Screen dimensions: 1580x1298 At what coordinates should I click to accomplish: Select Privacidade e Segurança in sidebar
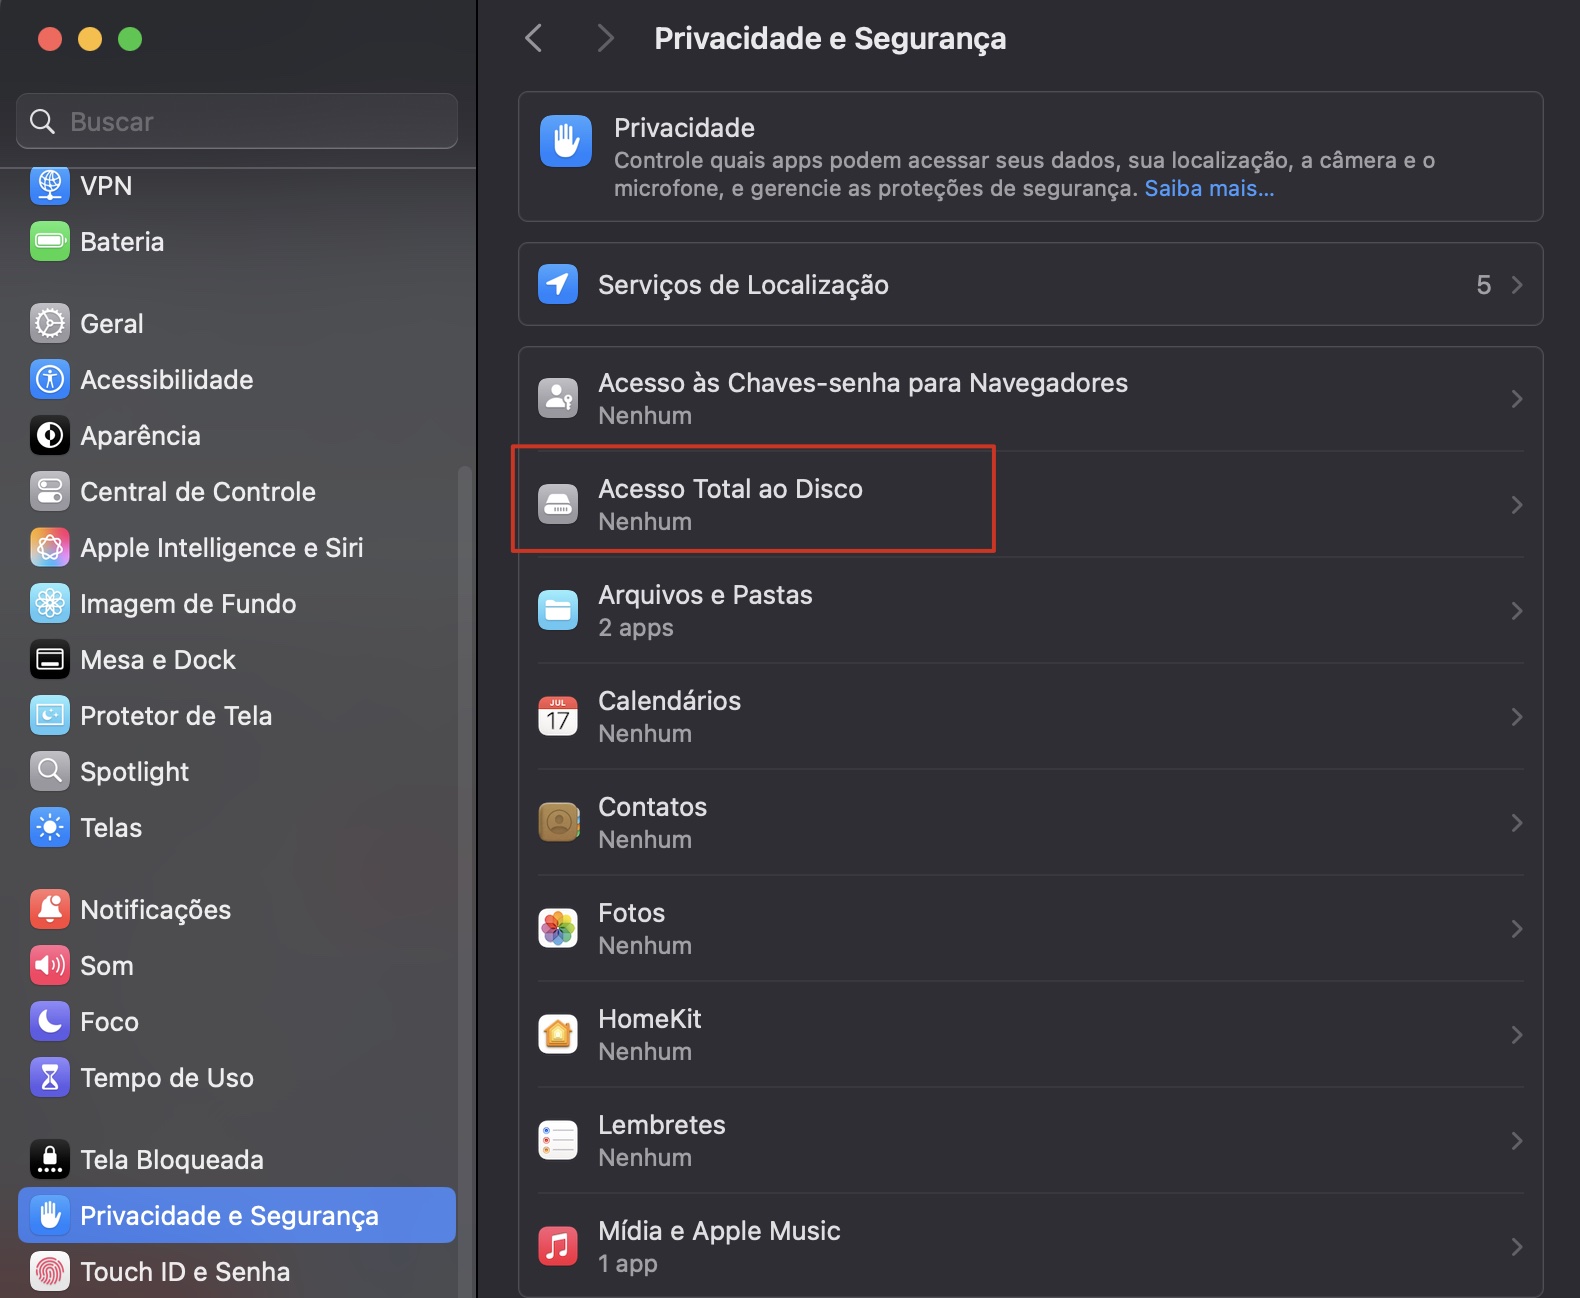(x=237, y=1215)
